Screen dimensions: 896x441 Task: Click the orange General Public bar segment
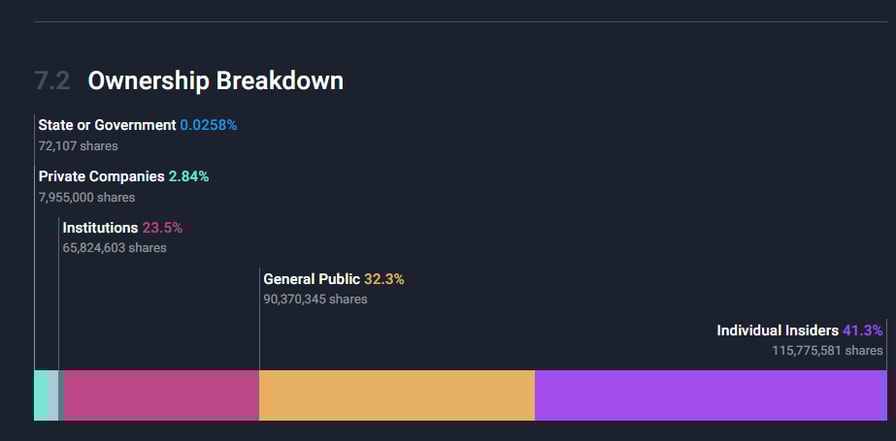397,395
